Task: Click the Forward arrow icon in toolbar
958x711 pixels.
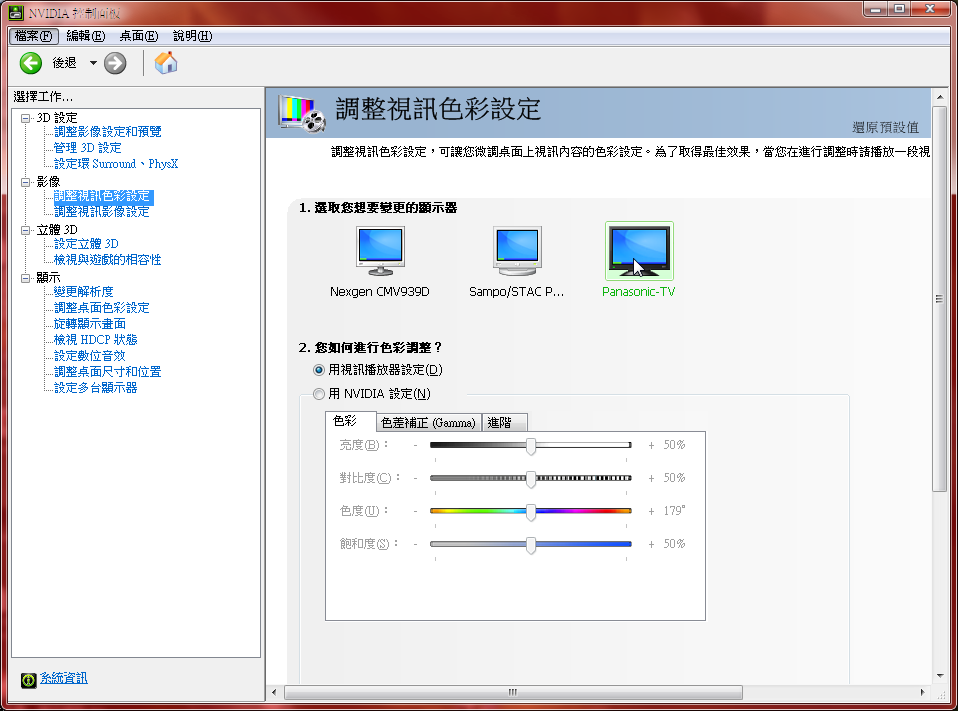Action: point(115,63)
